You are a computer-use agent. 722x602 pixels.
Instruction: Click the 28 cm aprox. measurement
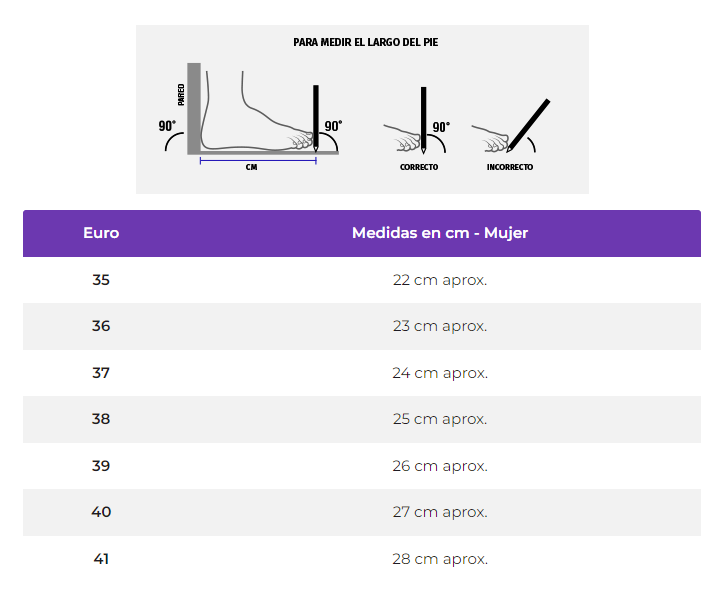pyautogui.click(x=440, y=559)
